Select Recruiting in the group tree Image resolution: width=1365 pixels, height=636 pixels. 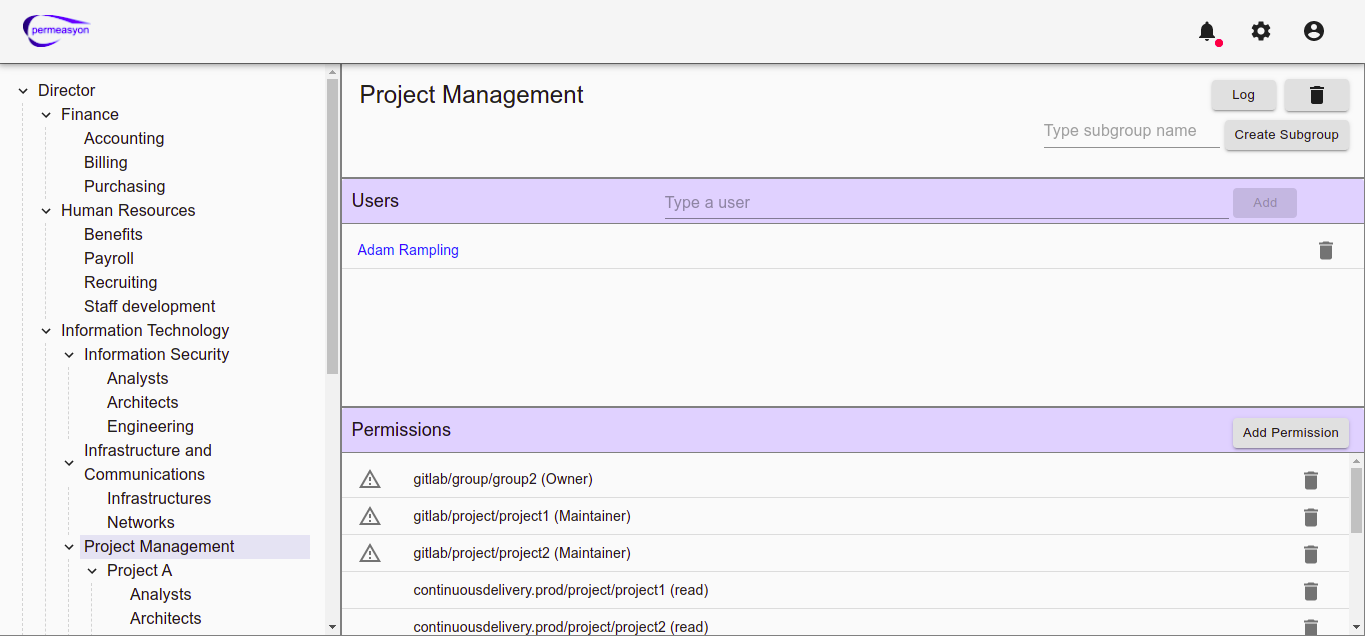(120, 282)
